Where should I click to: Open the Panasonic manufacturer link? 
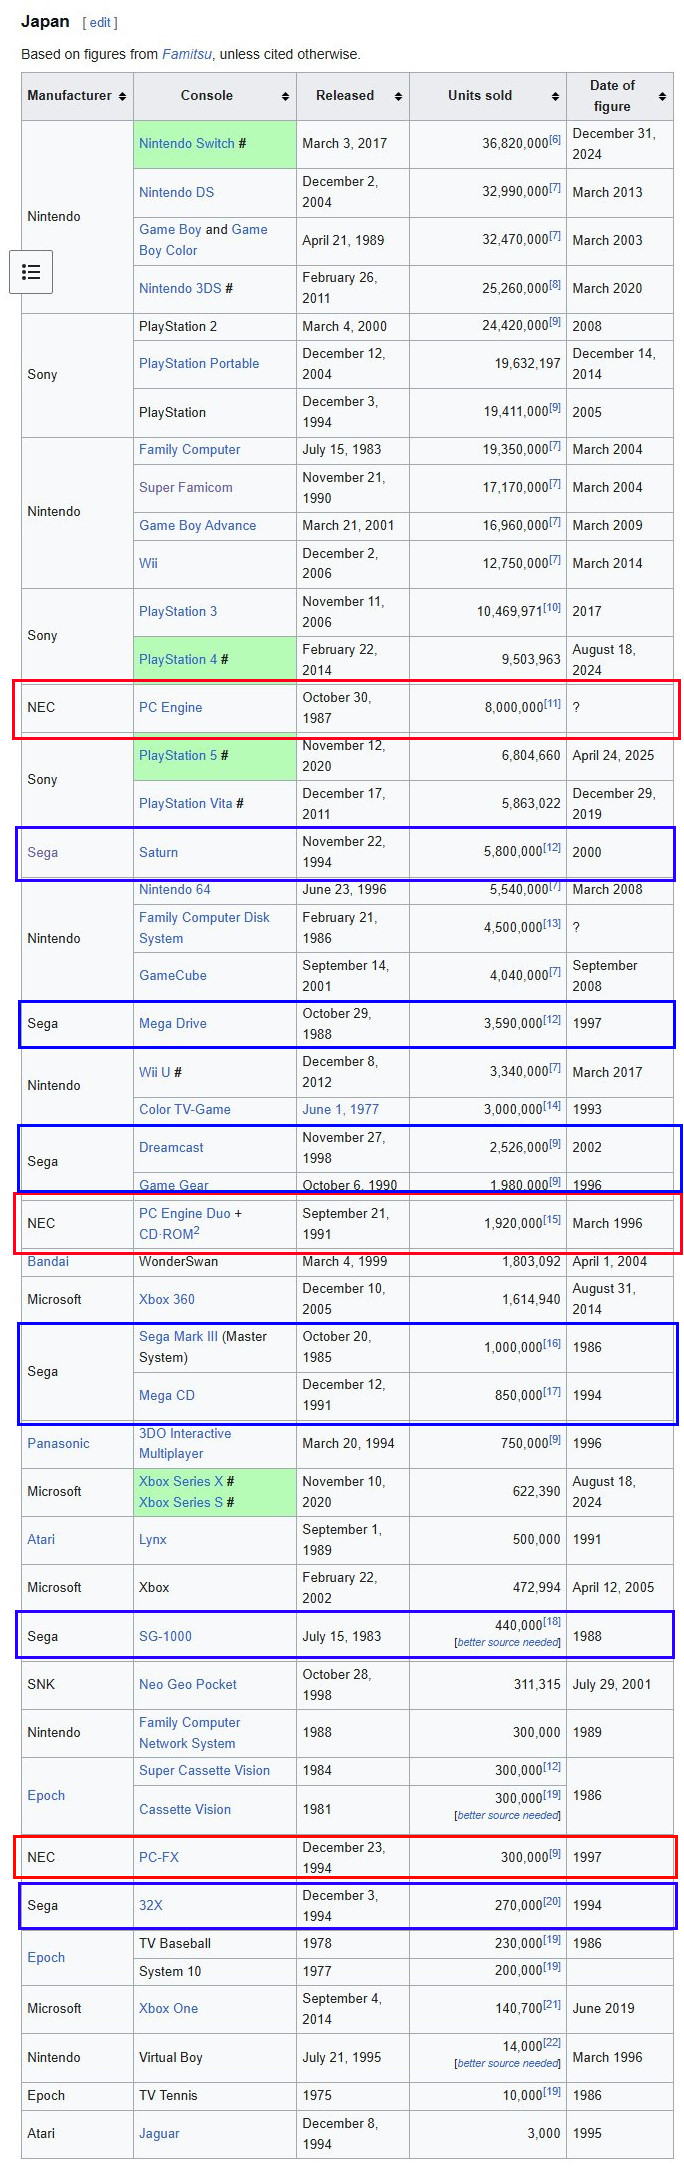click(x=58, y=1443)
